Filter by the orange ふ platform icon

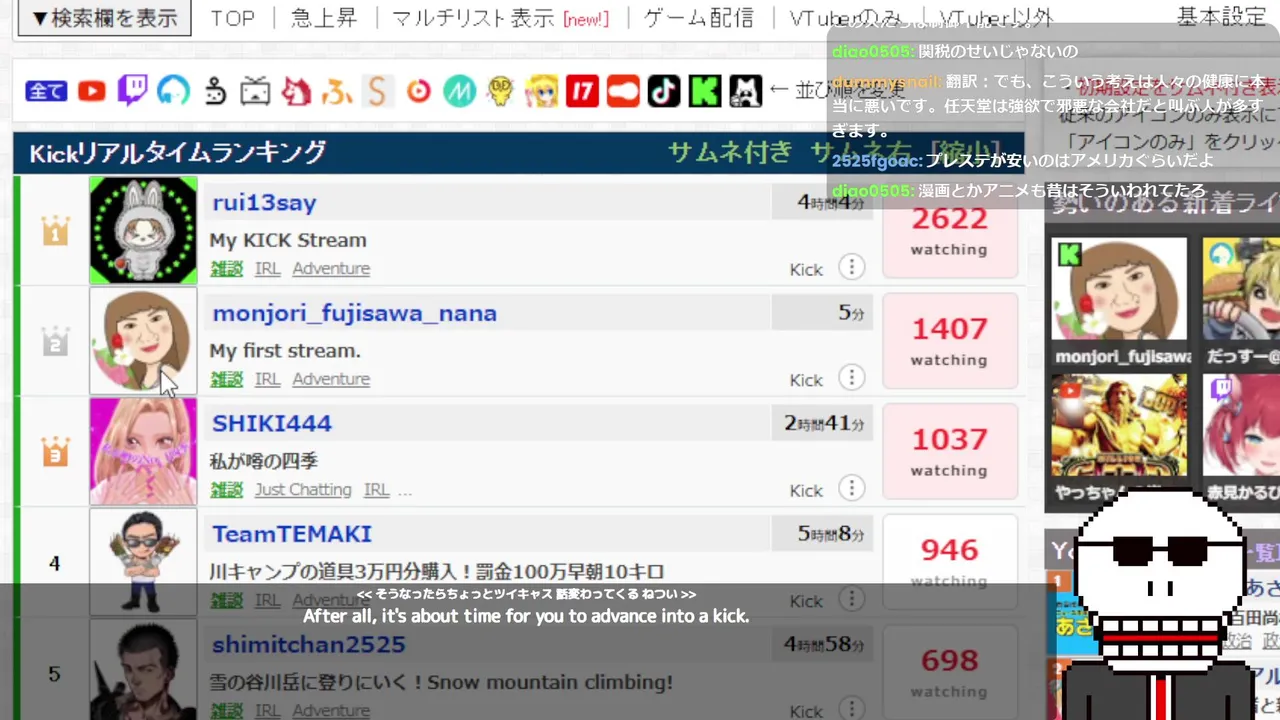[x=337, y=93]
